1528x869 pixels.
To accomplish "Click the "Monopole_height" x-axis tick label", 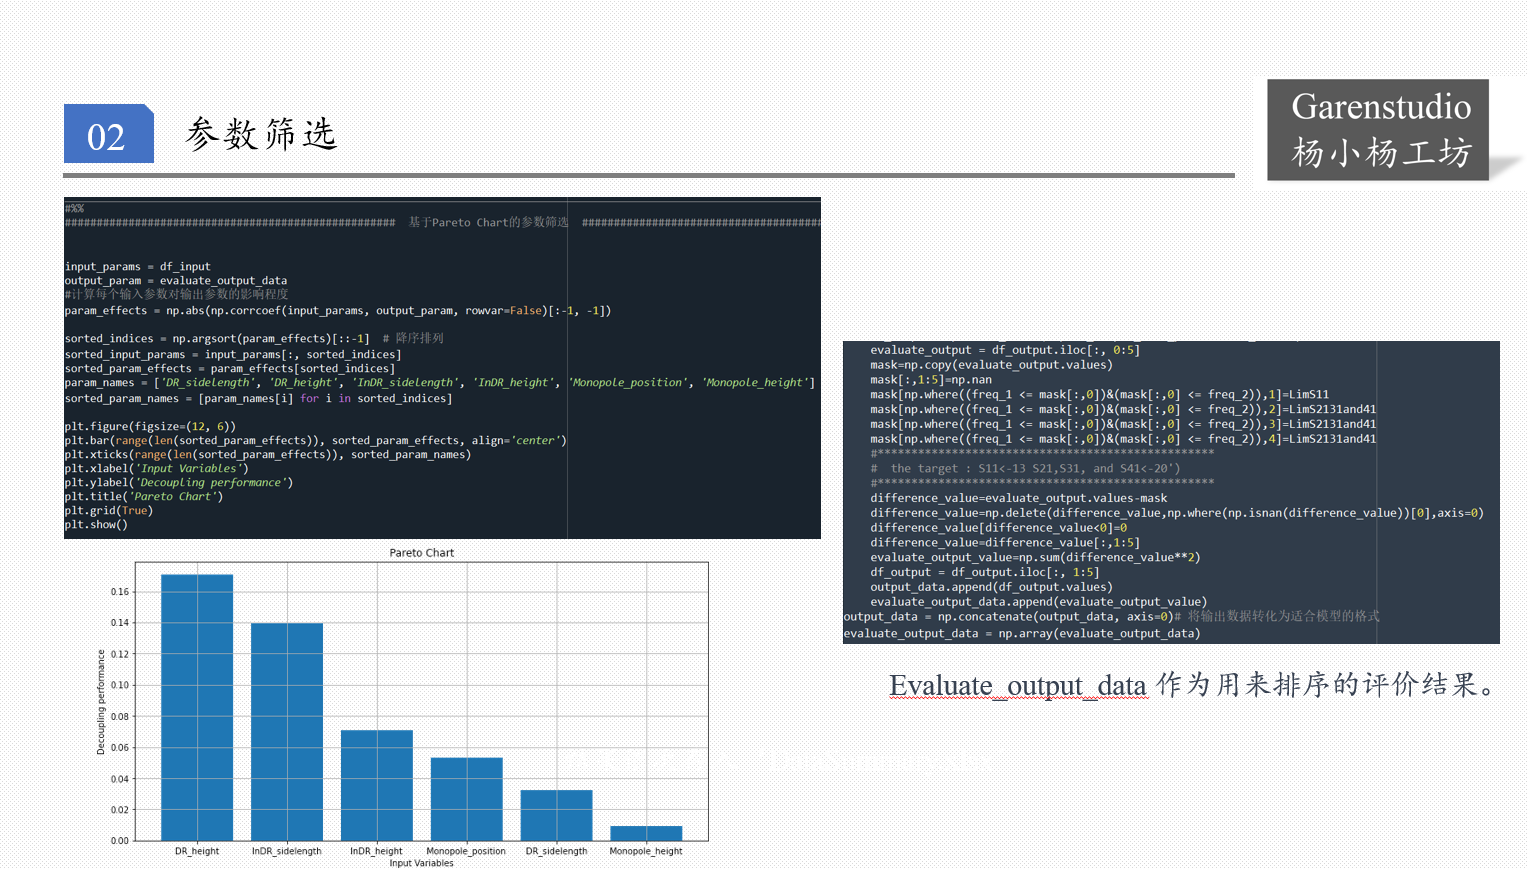I will 646,851.
